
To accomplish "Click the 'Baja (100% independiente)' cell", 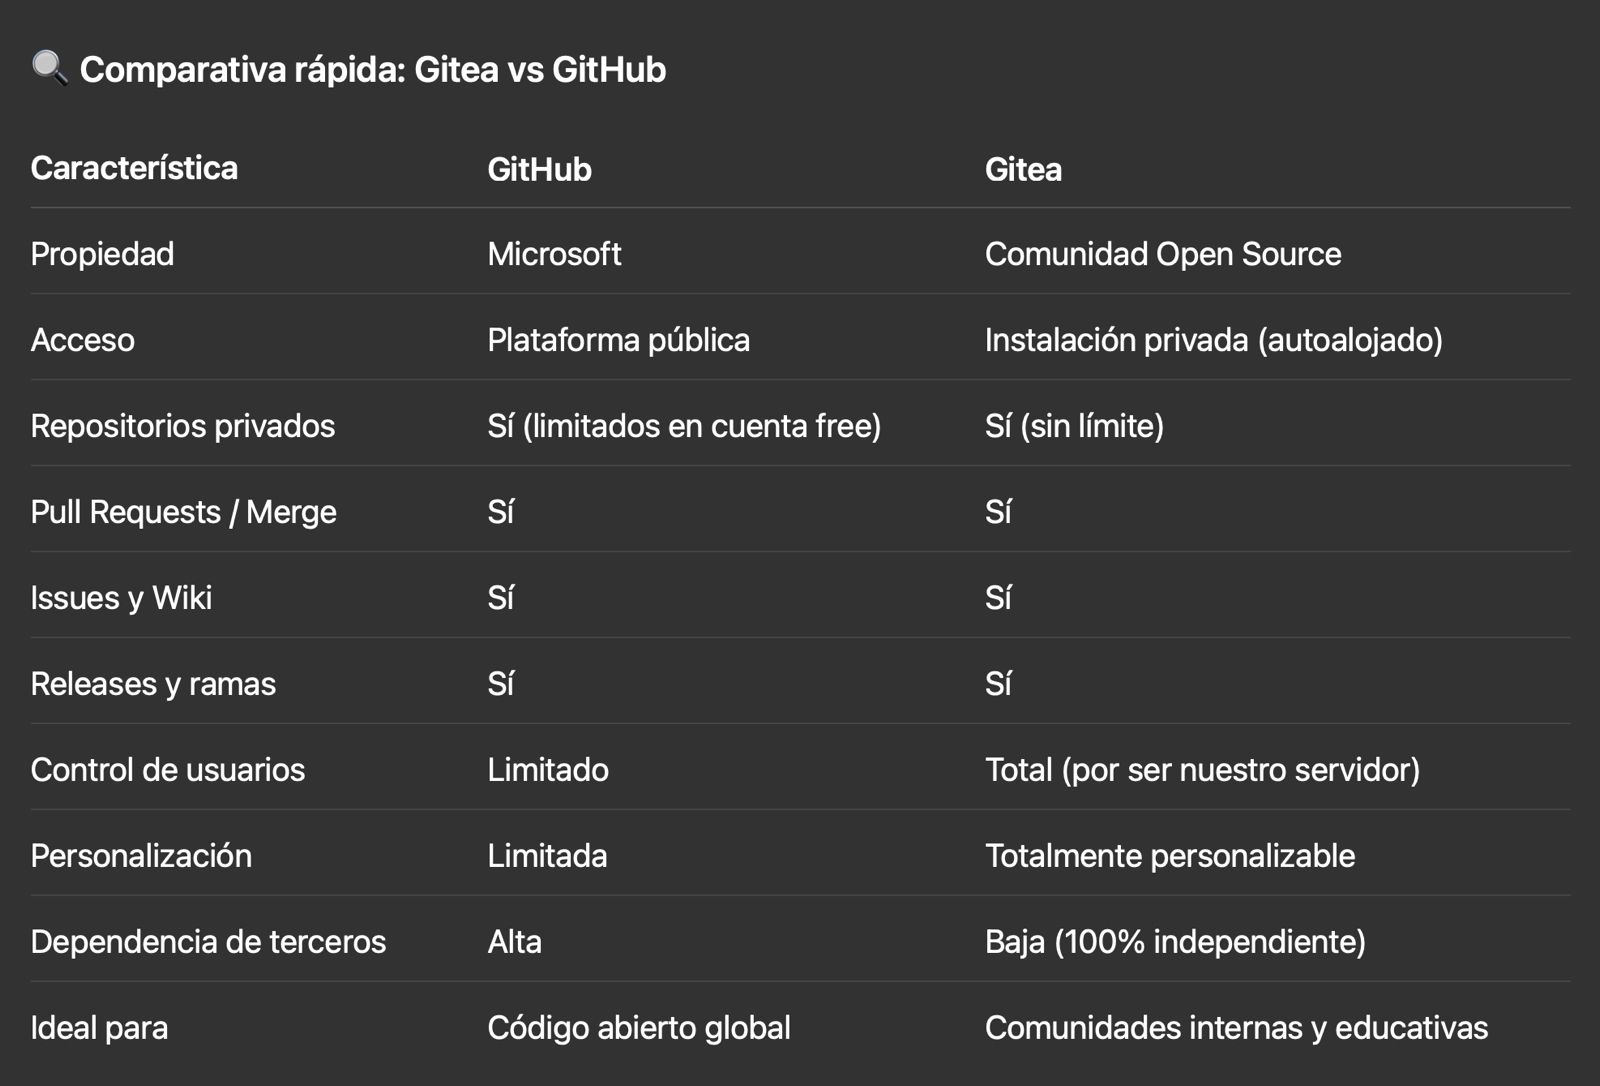I will click(x=1175, y=942).
